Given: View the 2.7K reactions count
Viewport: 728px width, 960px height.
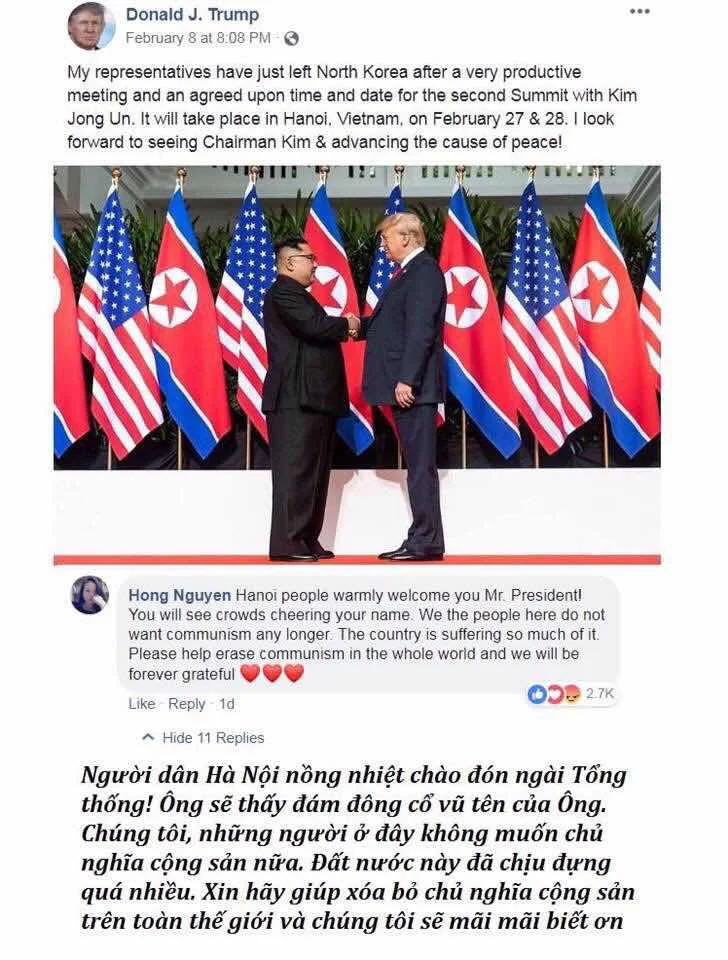Looking at the screenshot, I should pyautogui.click(x=599, y=694).
